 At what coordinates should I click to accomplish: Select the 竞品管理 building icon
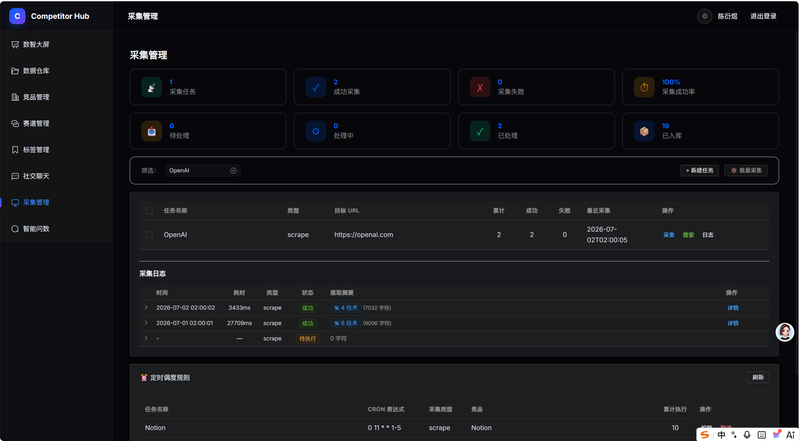[x=15, y=97]
